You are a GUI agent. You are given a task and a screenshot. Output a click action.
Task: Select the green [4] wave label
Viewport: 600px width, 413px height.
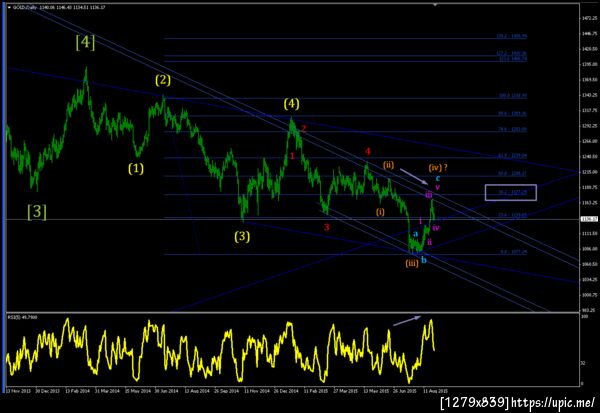85,42
